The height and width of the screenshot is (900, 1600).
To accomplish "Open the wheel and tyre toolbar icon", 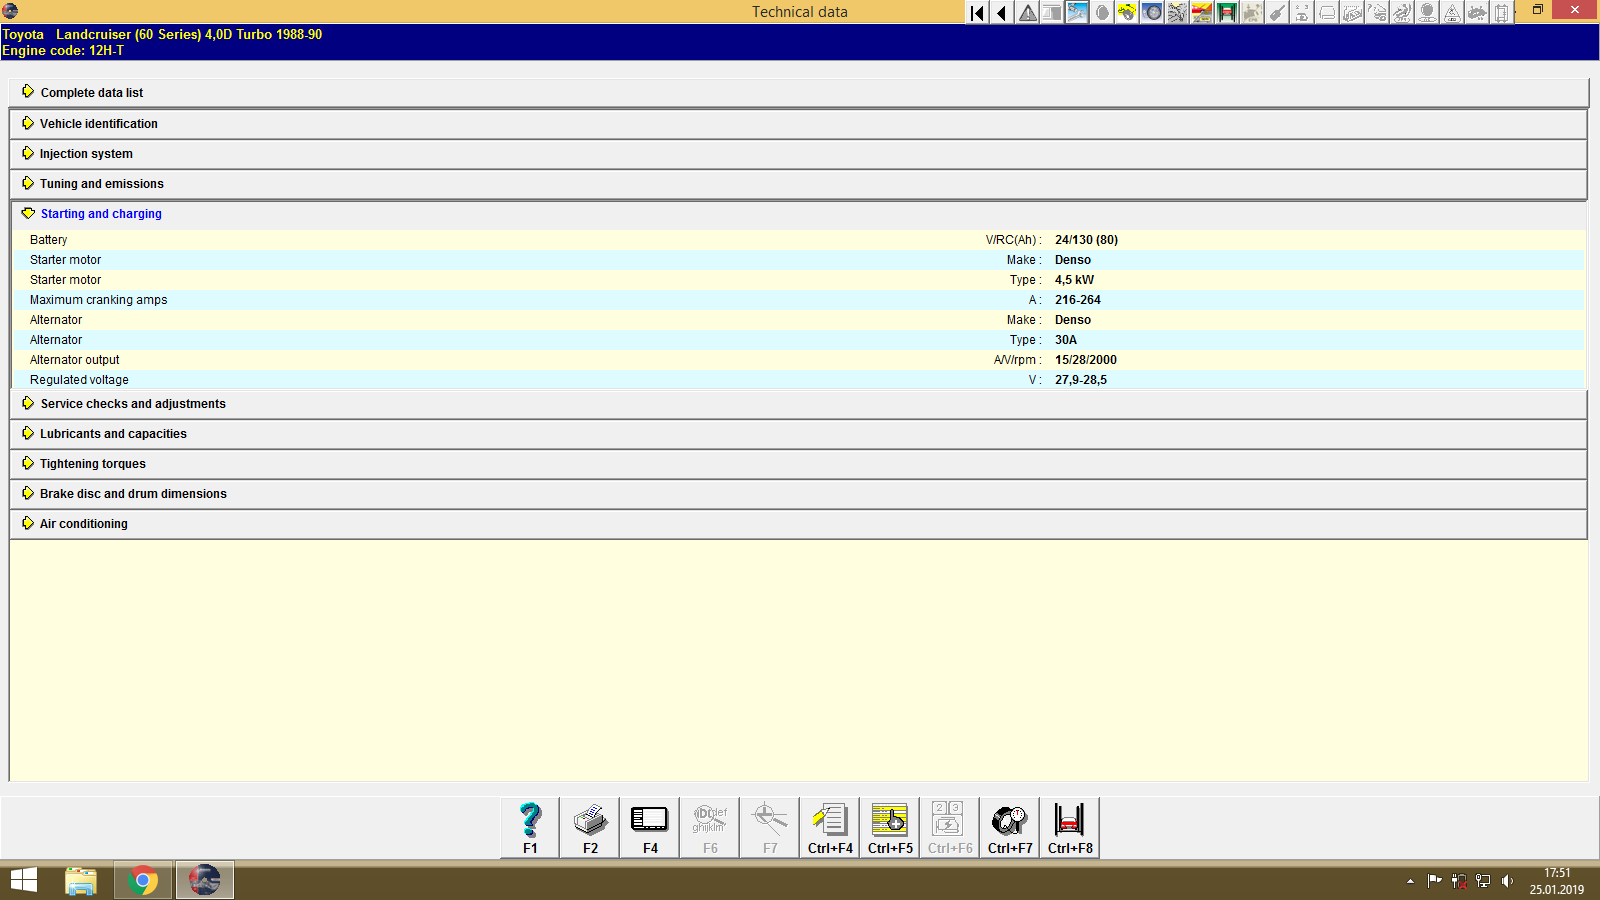I will click(1152, 12).
